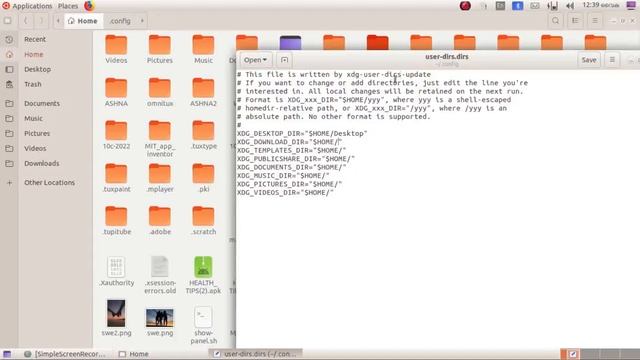Switch to SimpleScreenRecorder in taskbar
The image size is (640, 360).
coord(64,354)
